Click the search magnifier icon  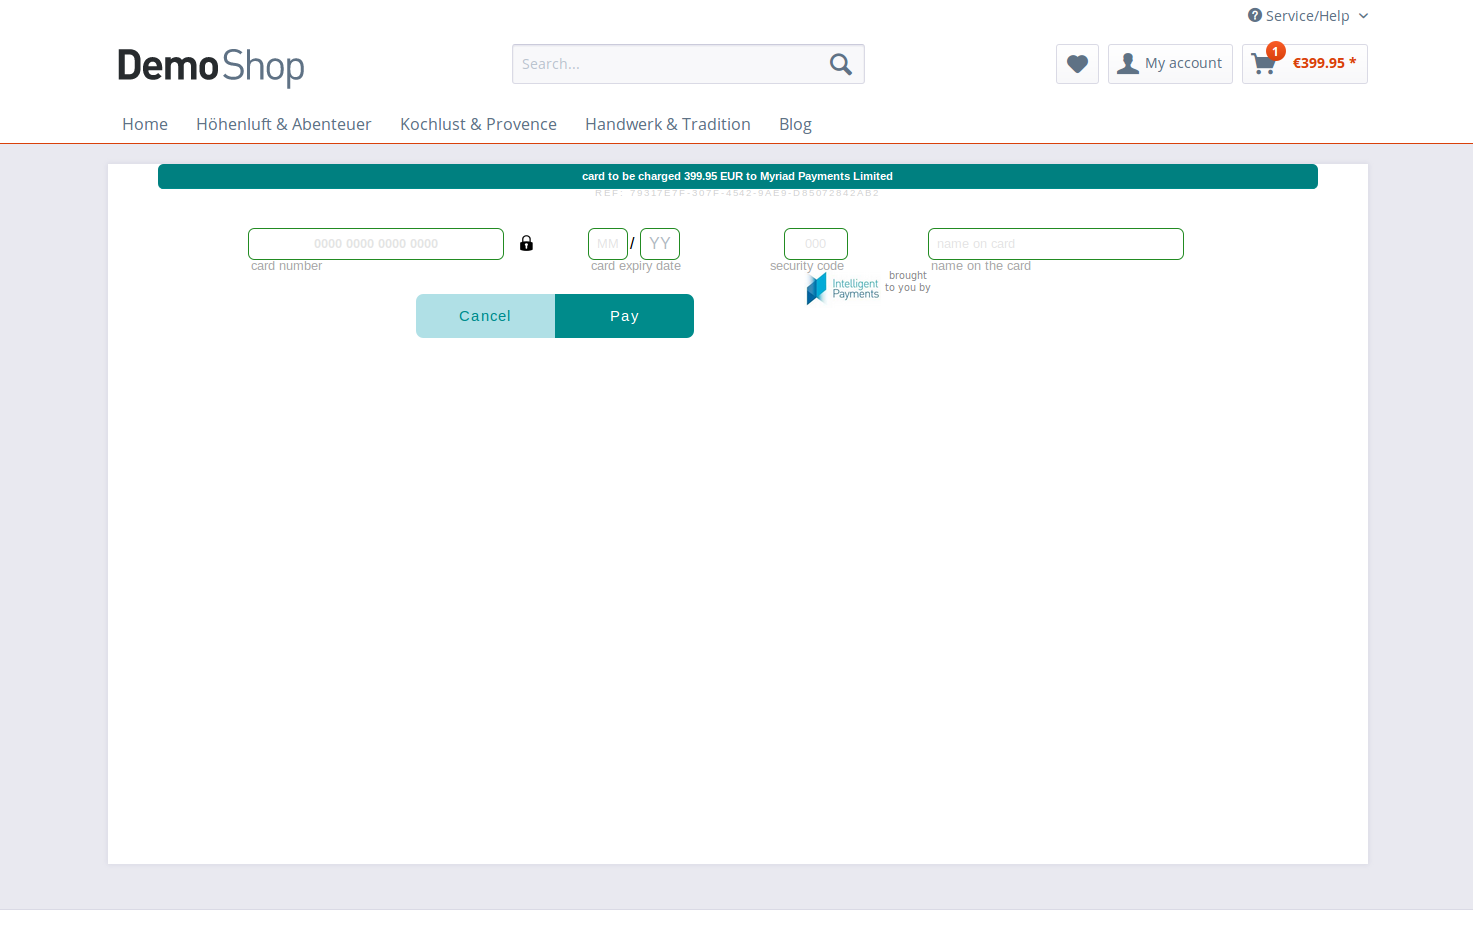click(x=841, y=64)
